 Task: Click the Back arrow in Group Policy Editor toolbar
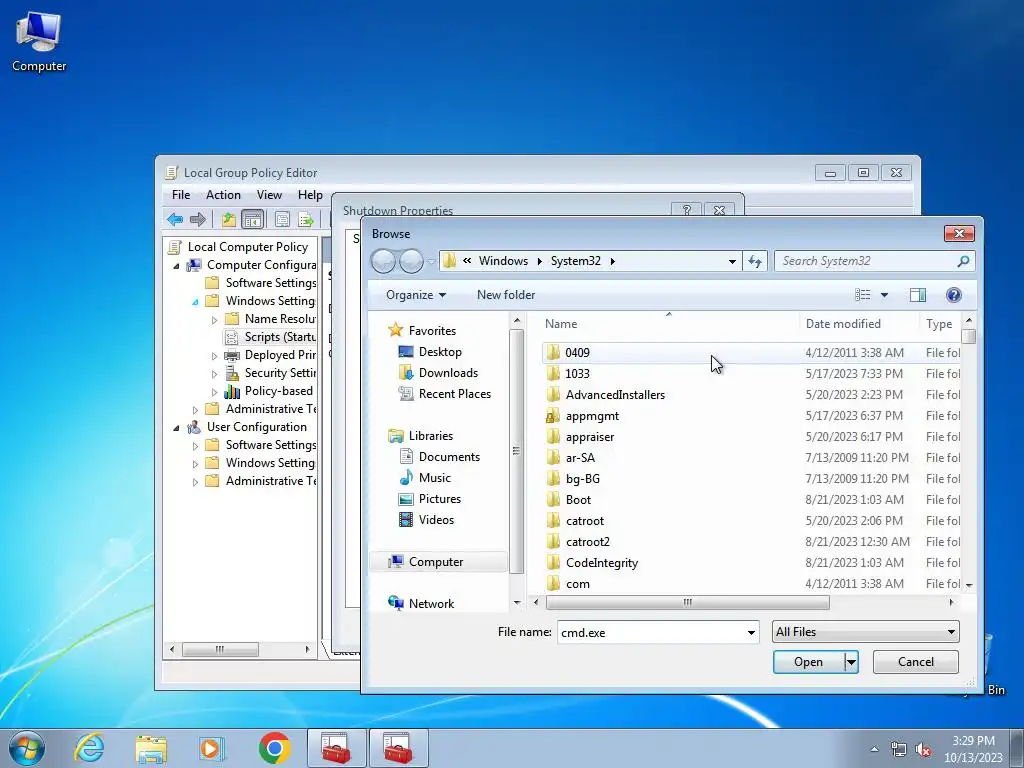click(x=174, y=219)
